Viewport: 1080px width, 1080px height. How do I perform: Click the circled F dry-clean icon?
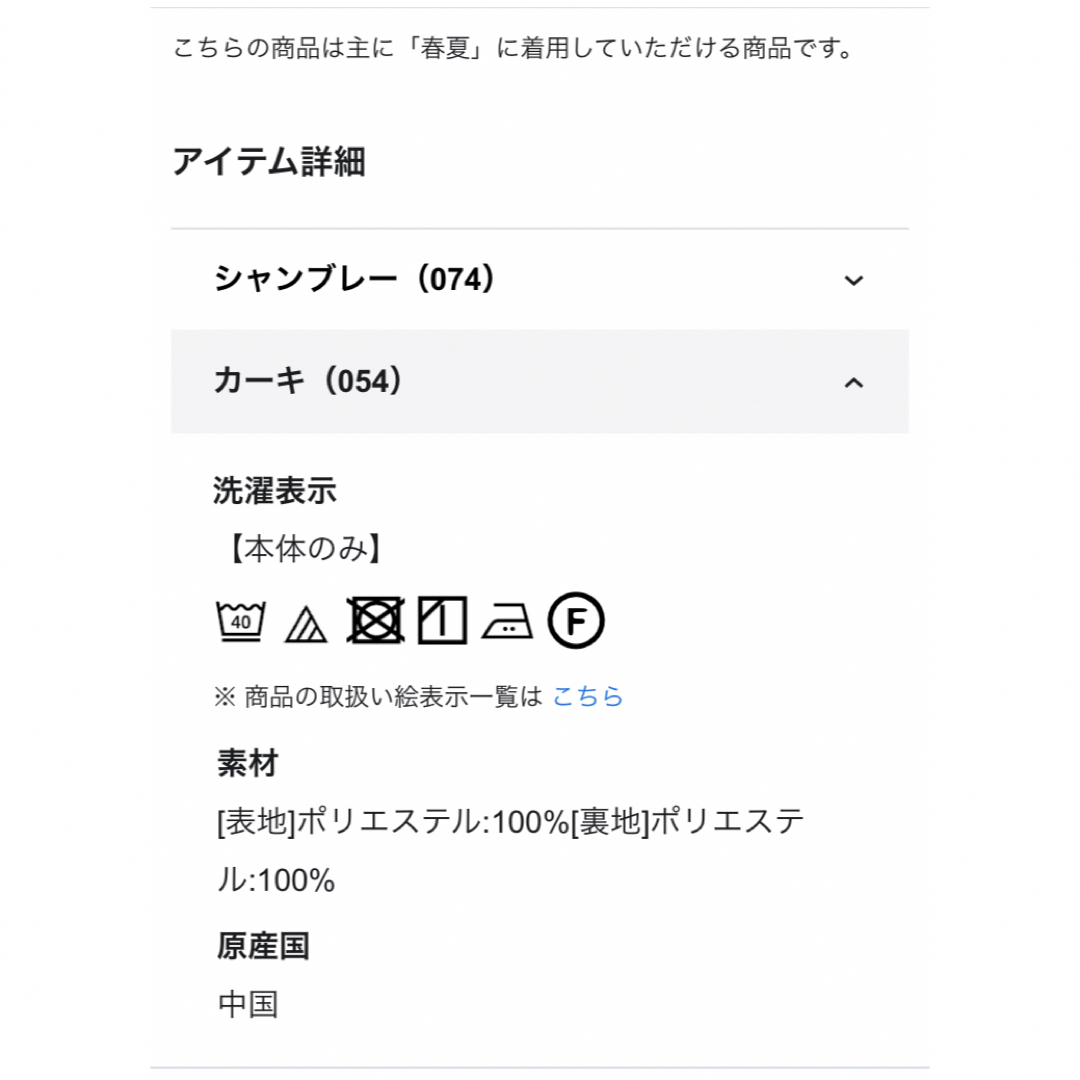[576, 621]
